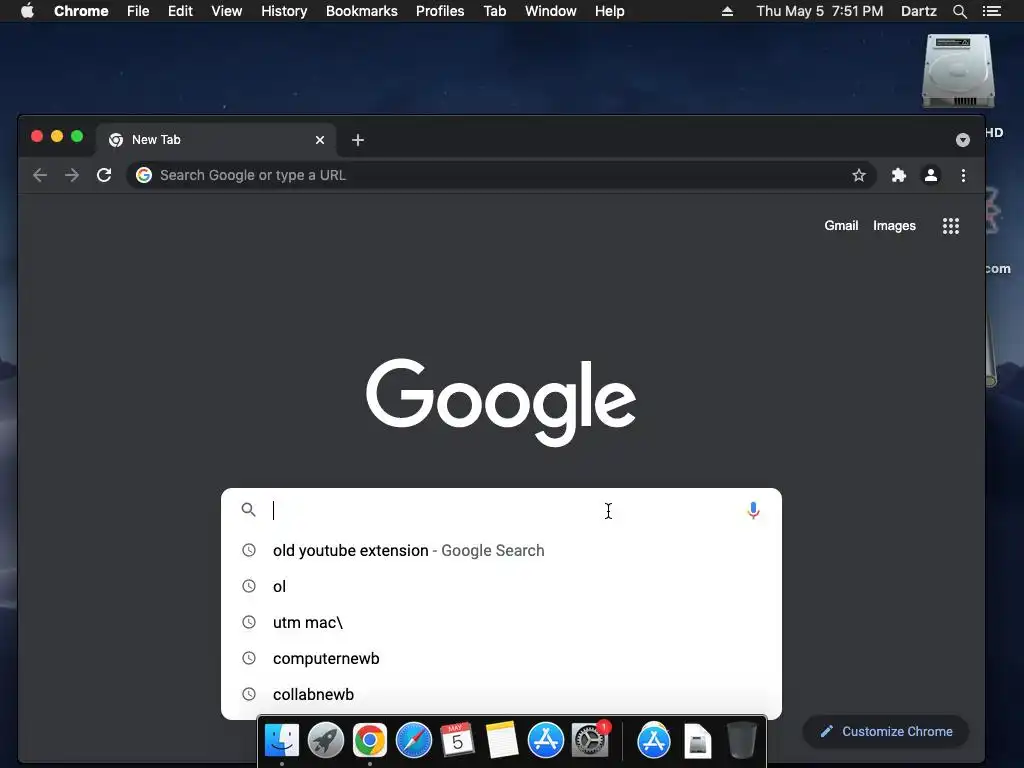Image resolution: width=1024 pixels, height=768 pixels.
Task: Open the profile avatar icon
Action: [931, 175]
